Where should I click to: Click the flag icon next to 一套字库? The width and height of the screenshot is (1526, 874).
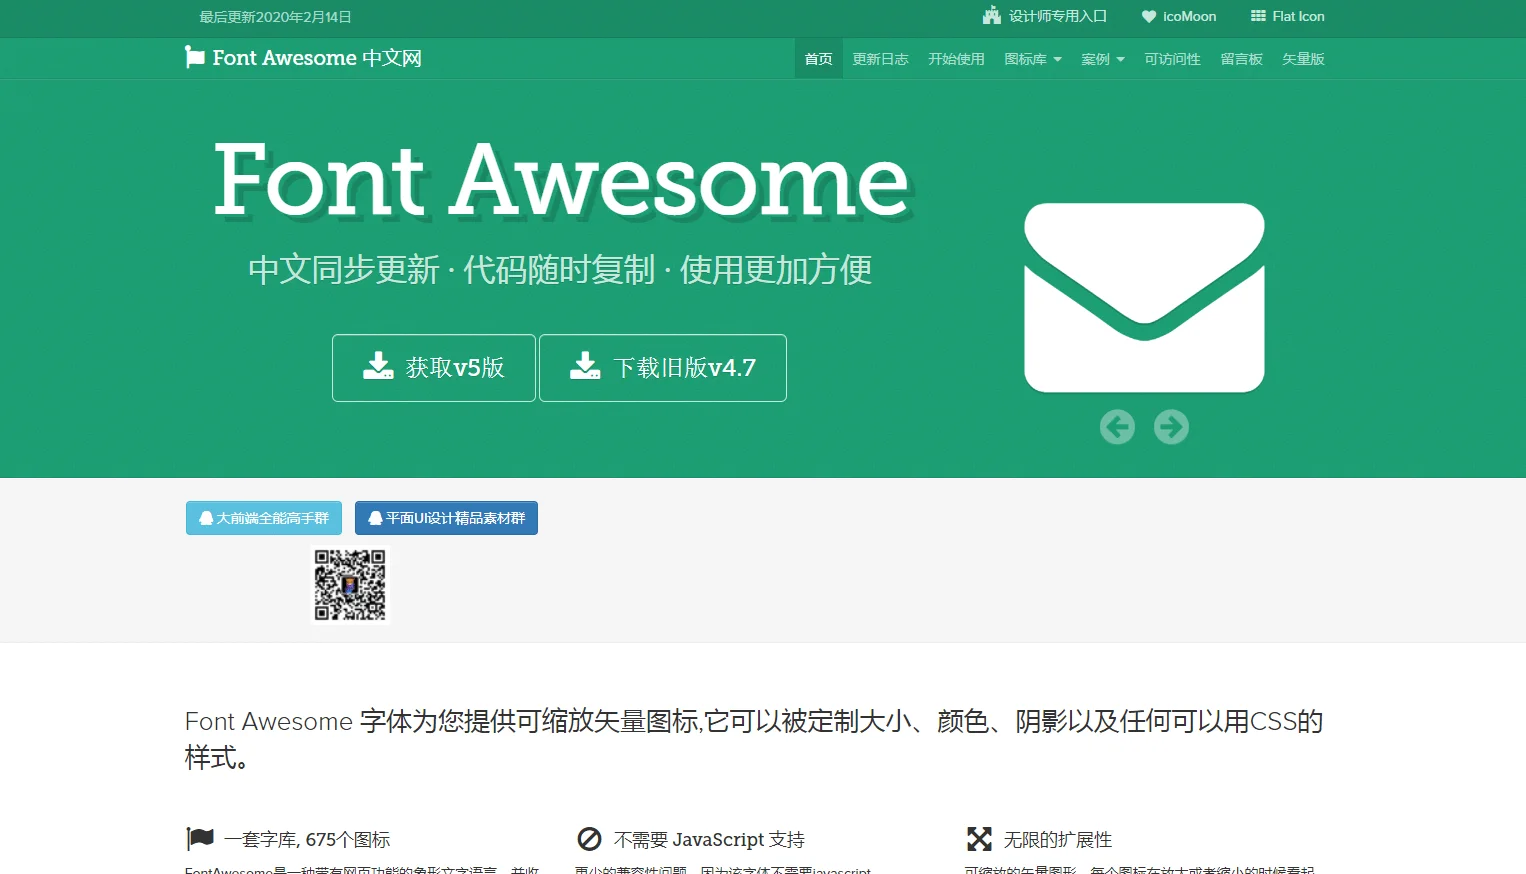click(200, 839)
